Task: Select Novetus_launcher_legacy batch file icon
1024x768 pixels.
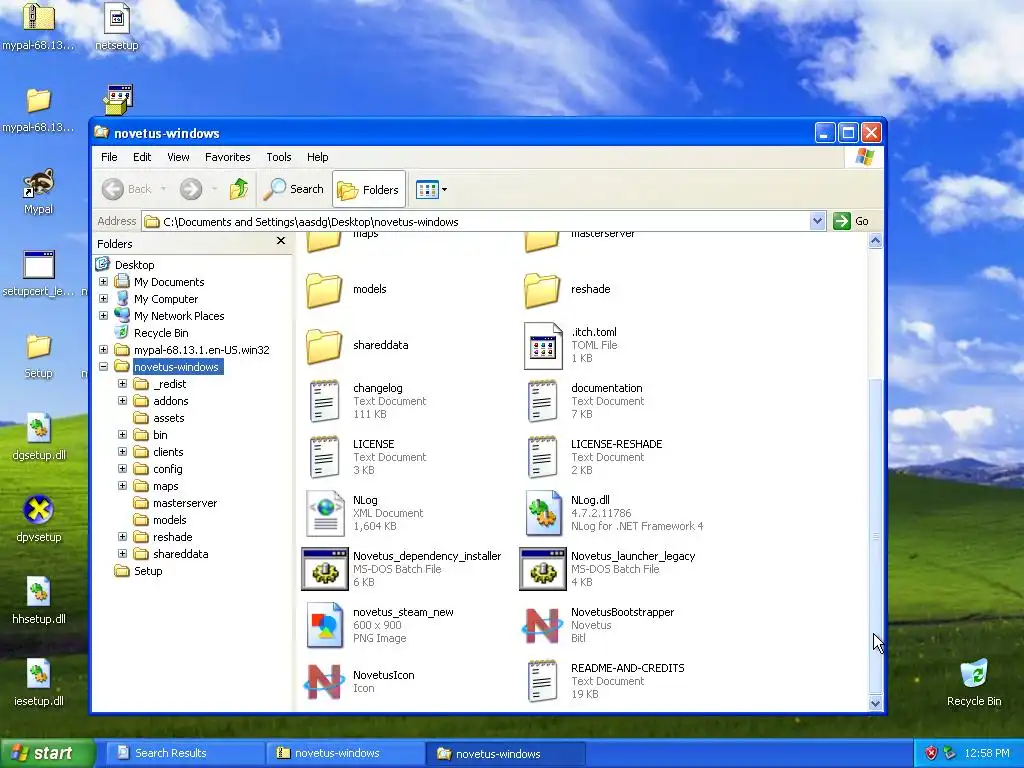Action: (x=543, y=569)
